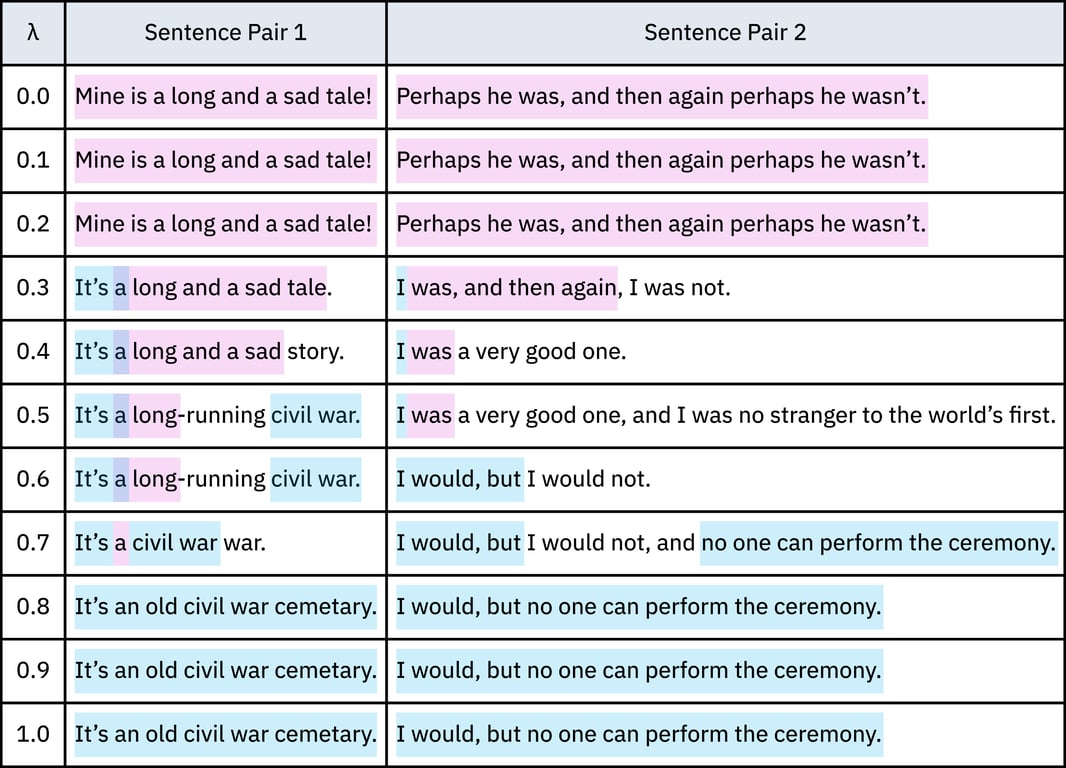Click sentence "I would, but I would not, and no one…"
The image size is (1066, 768).
(726, 543)
